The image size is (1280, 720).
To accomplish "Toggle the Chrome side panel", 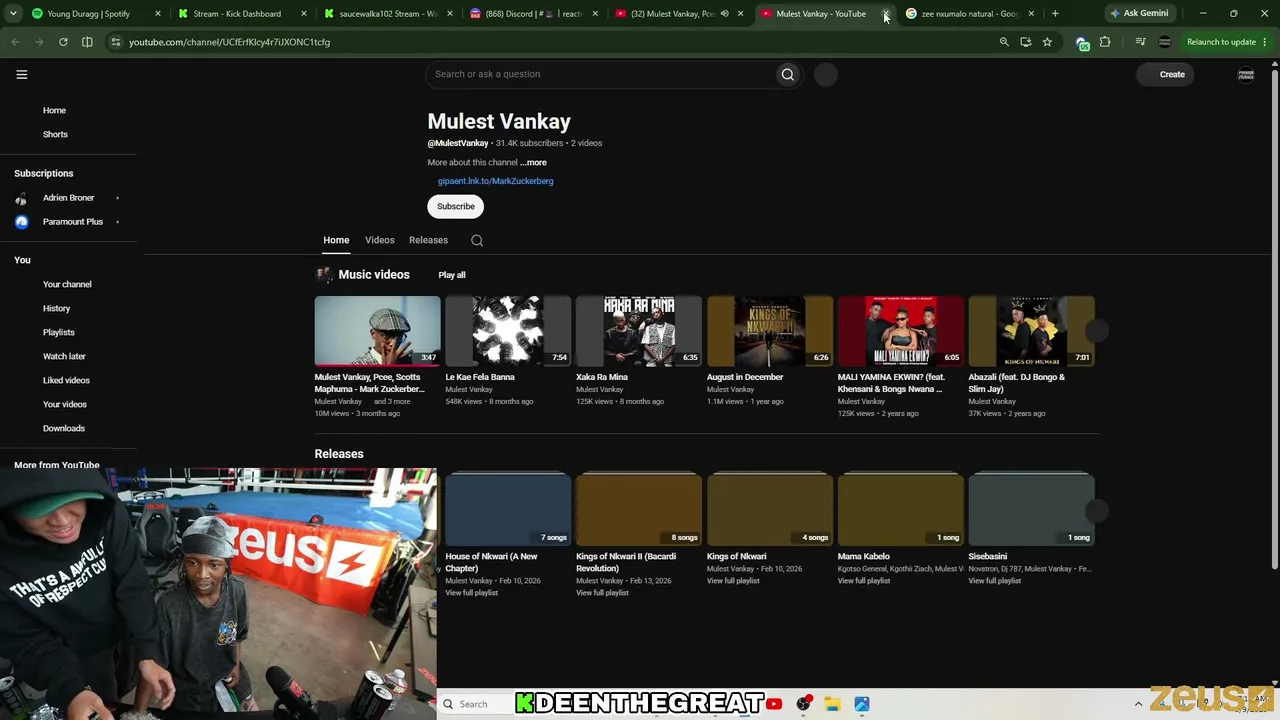I will [x=87, y=42].
